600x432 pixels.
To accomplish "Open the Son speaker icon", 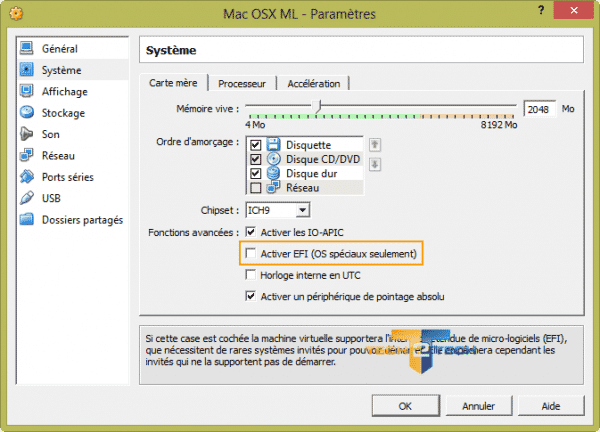I will [x=26, y=134].
